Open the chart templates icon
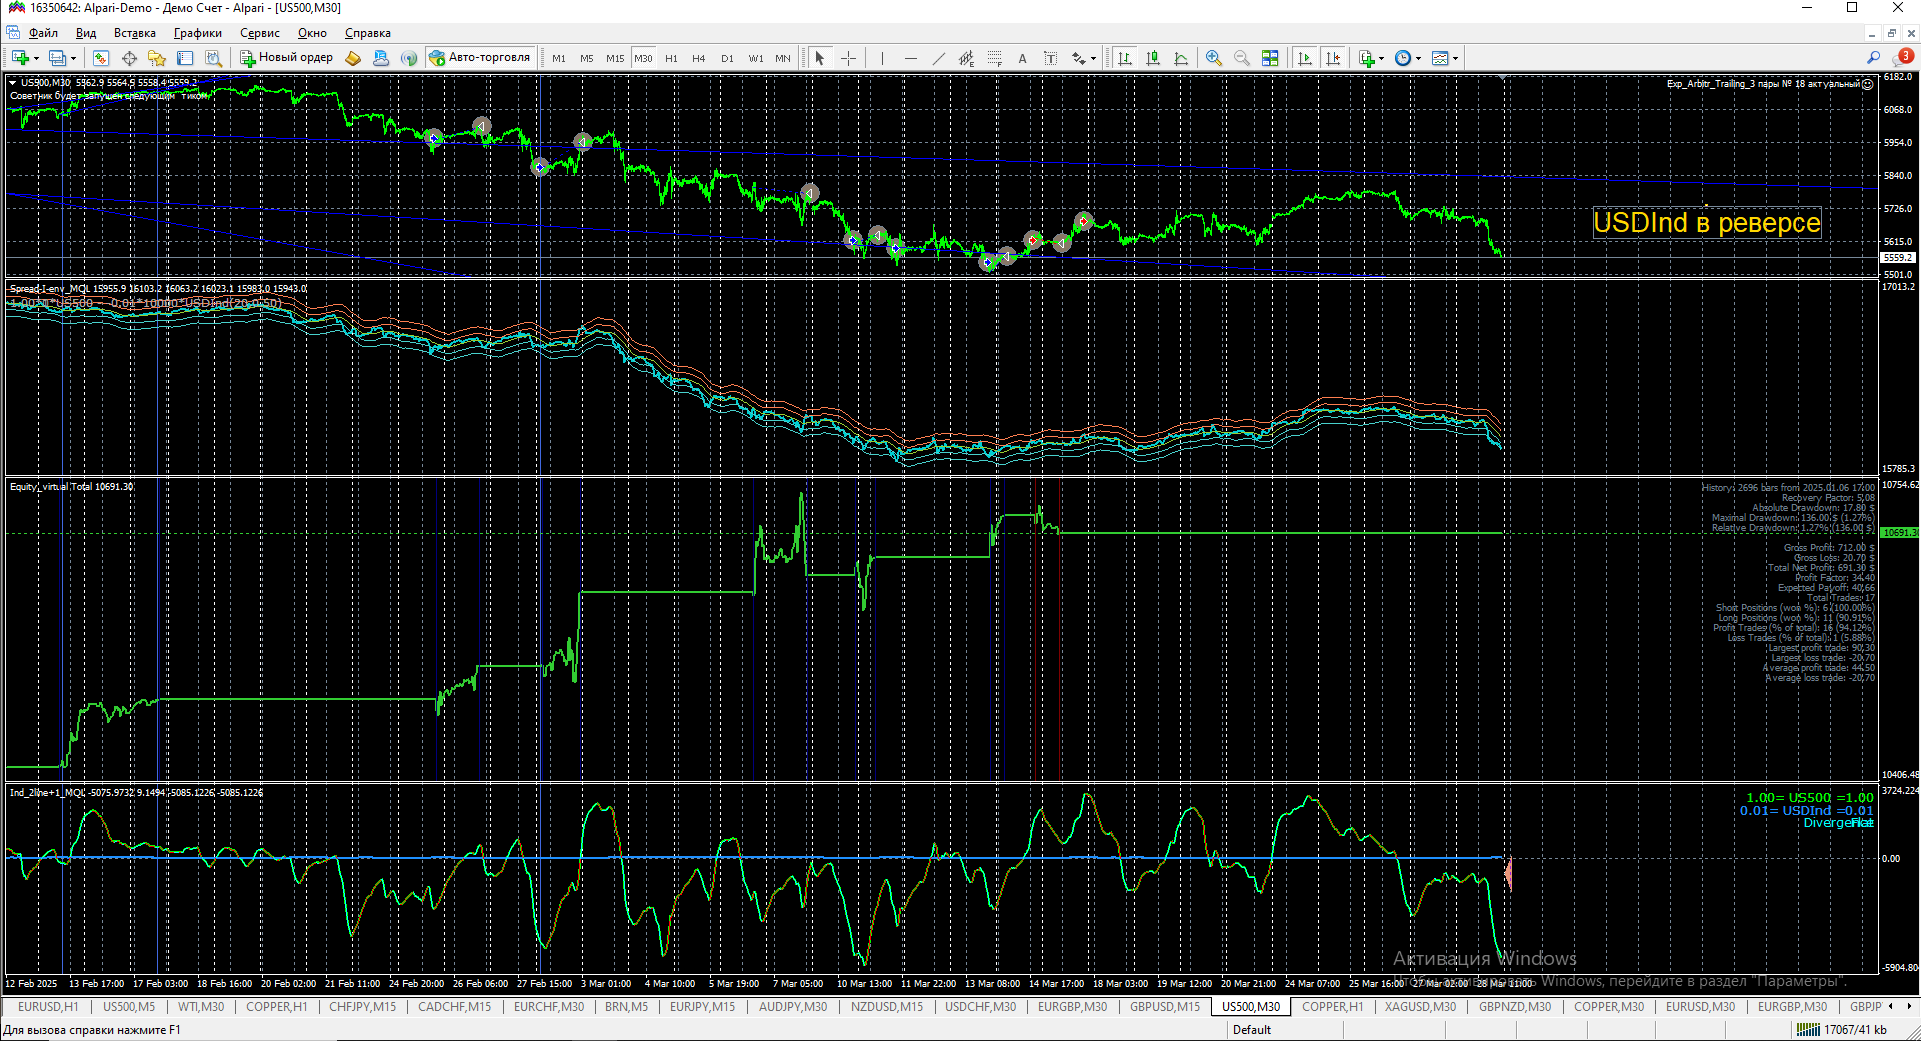 (x=1440, y=58)
